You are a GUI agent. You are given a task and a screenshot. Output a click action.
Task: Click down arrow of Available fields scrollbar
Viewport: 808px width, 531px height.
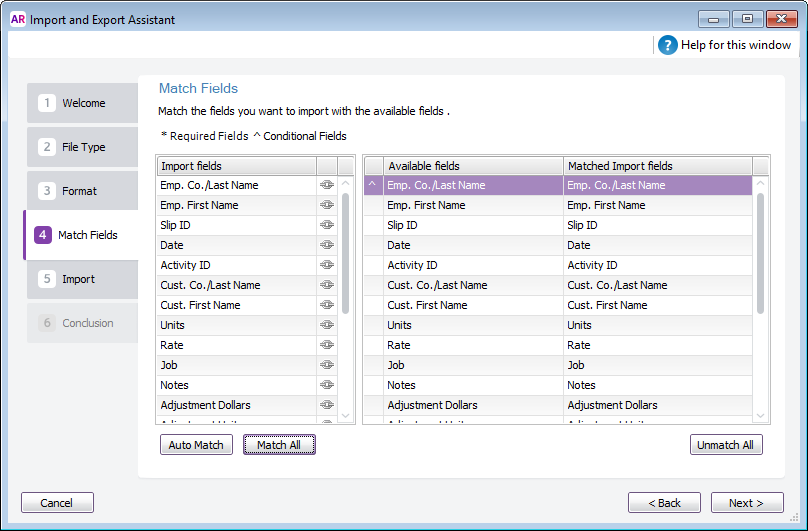760,416
